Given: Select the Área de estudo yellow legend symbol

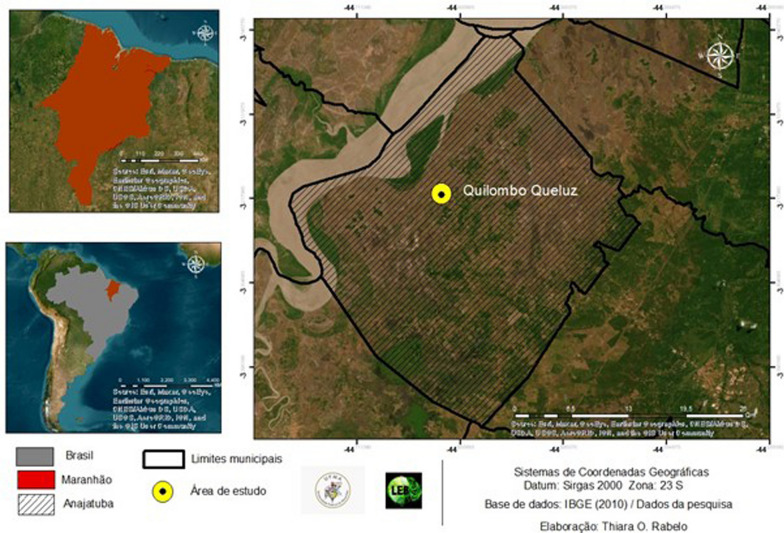Looking at the screenshot, I should [x=159, y=491].
